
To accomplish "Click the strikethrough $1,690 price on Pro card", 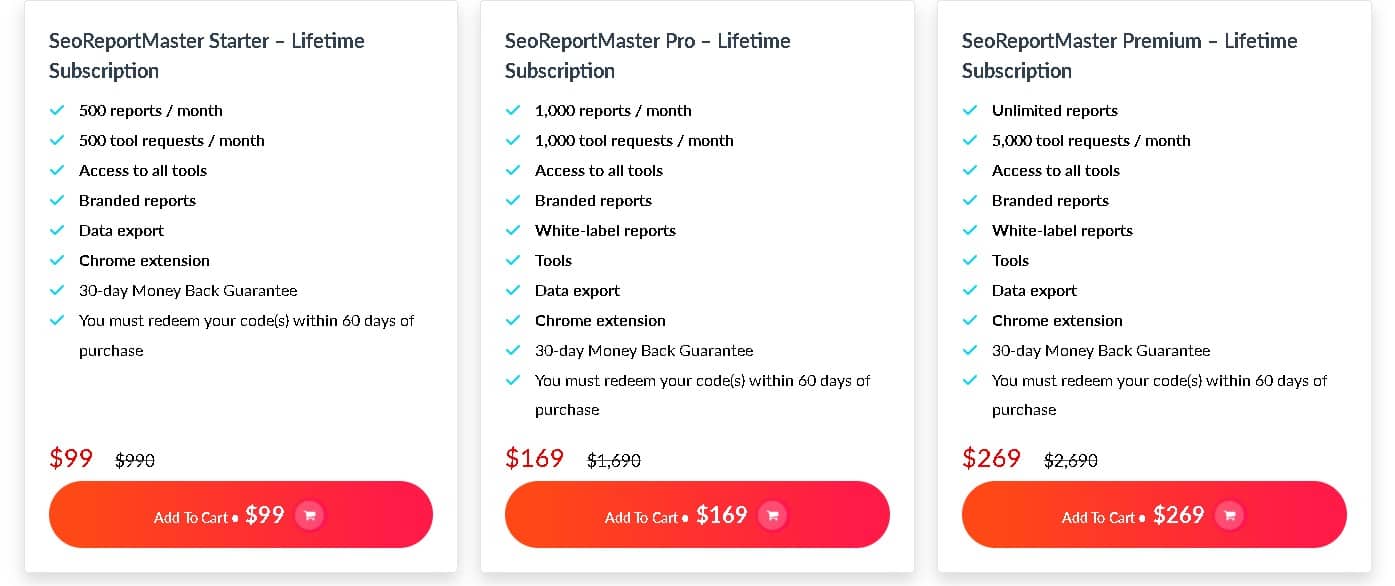I will pyautogui.click(x=613, y=461).
